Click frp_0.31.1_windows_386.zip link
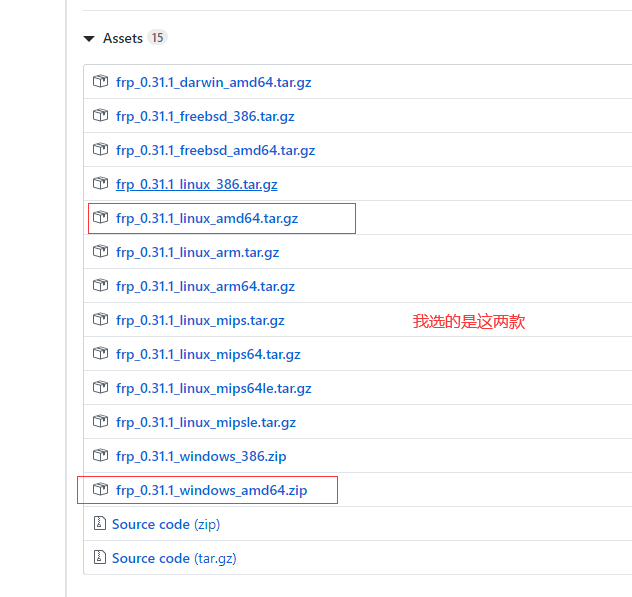The image size is (632, 597). tap(201, 456)
